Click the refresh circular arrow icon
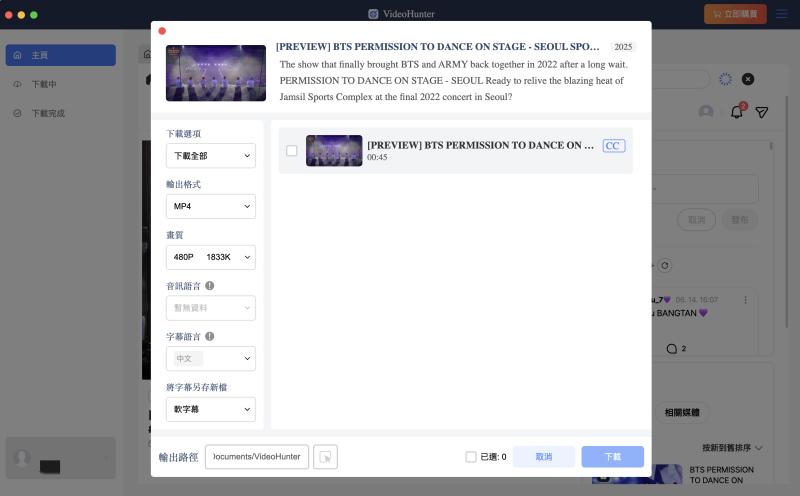 pyautogui.click(x=665, y=265)
